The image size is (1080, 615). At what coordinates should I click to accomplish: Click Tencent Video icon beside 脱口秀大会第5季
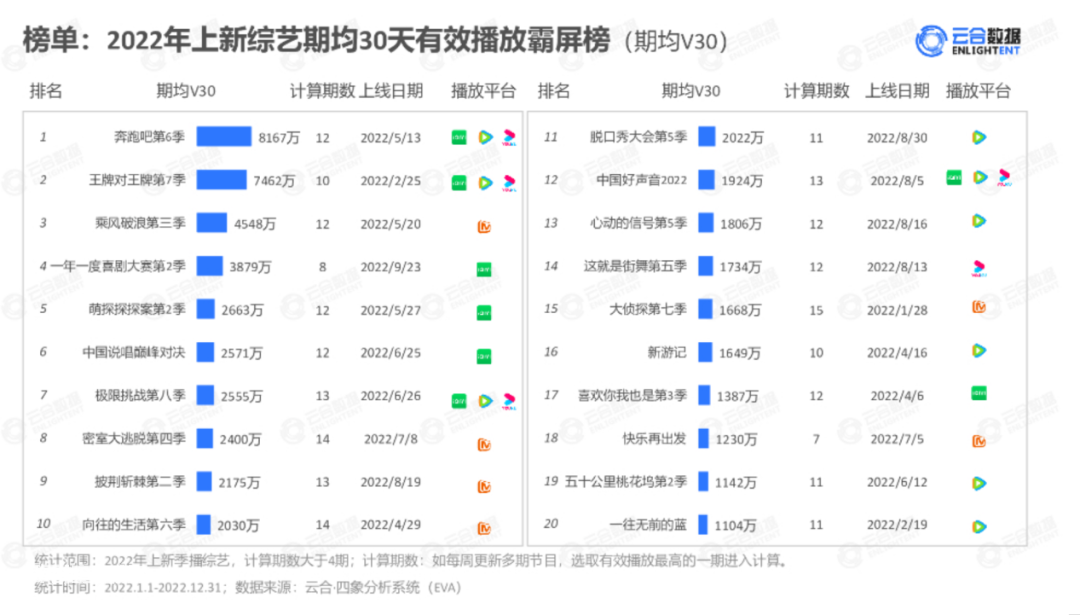(979, 138)
